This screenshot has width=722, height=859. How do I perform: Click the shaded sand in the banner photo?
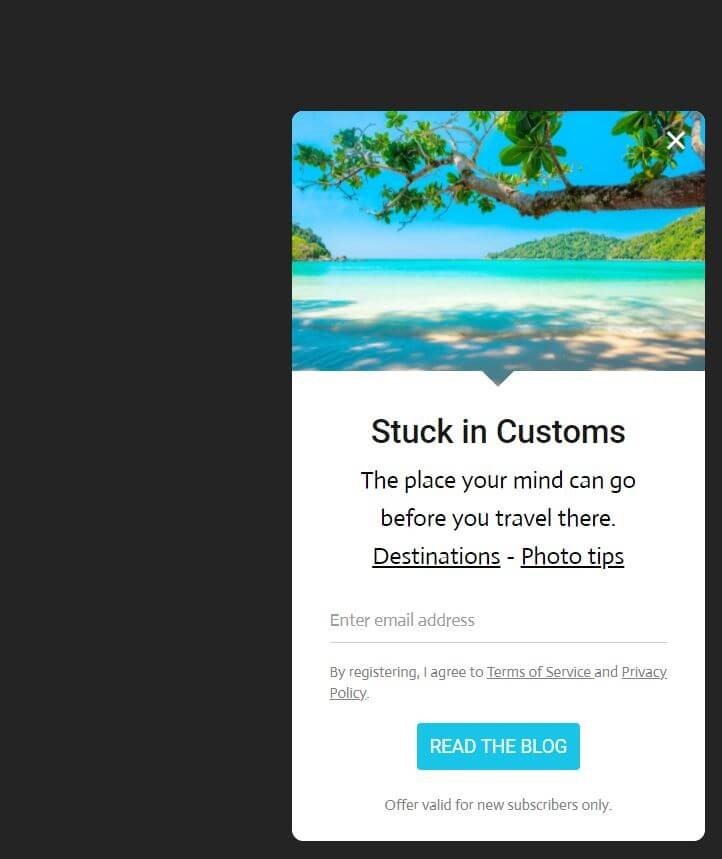click(498, 340)
